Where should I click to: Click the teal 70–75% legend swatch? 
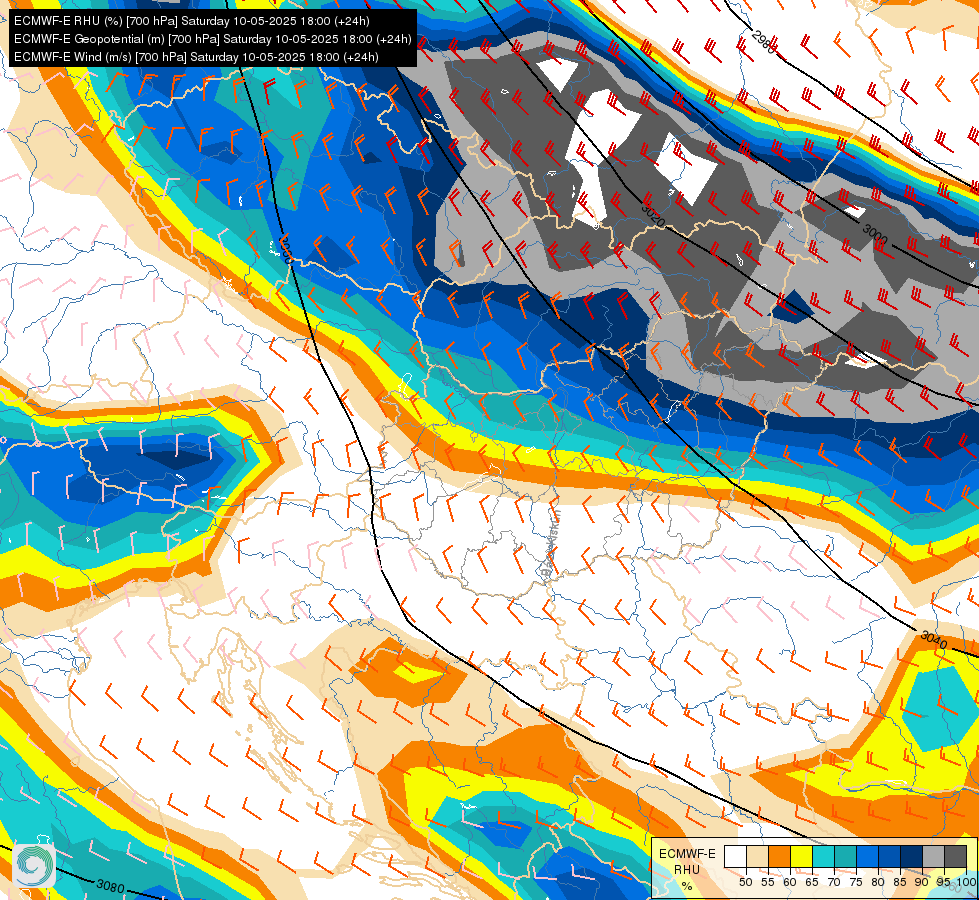(845, 856)
